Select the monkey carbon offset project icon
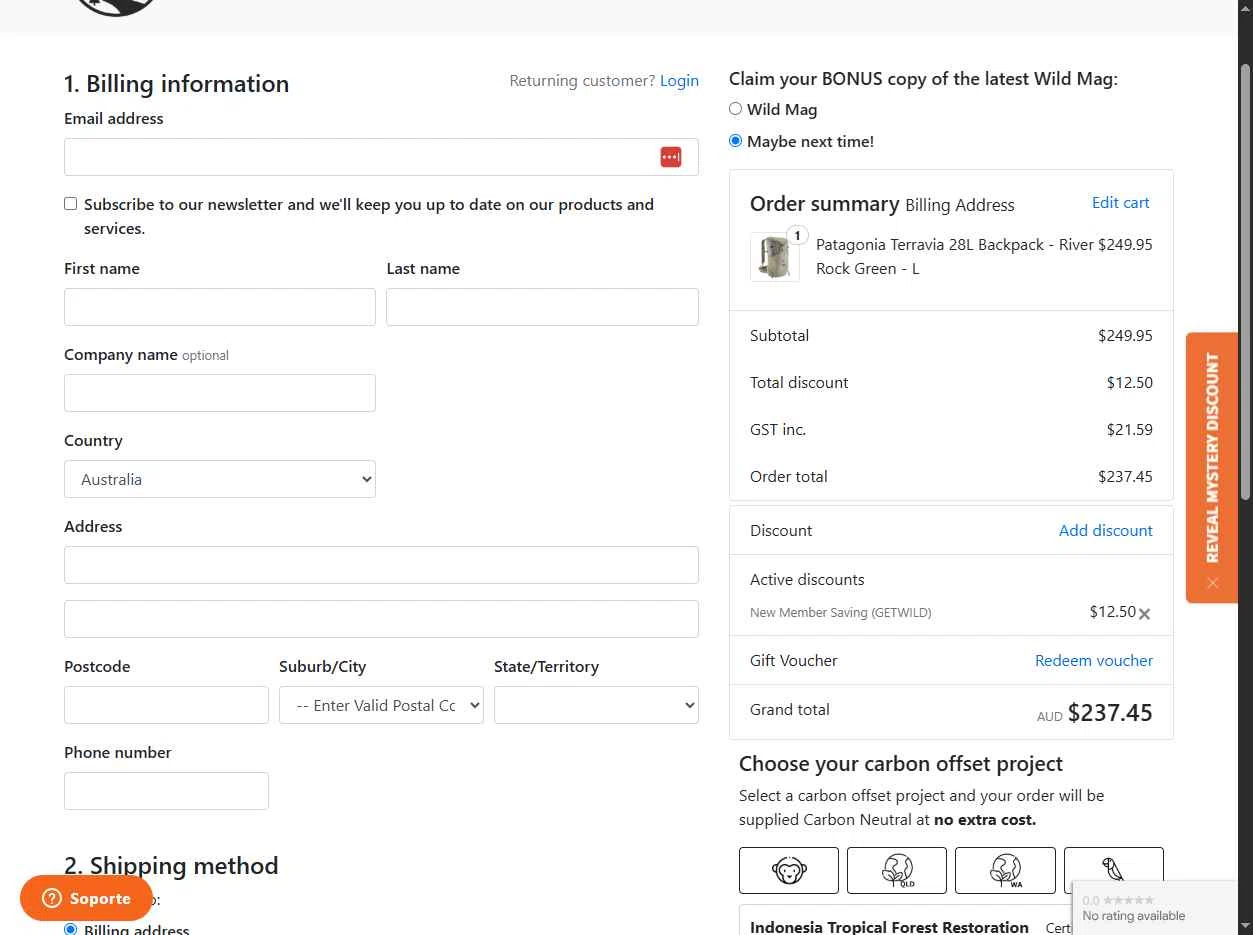 tap(789, 870)
